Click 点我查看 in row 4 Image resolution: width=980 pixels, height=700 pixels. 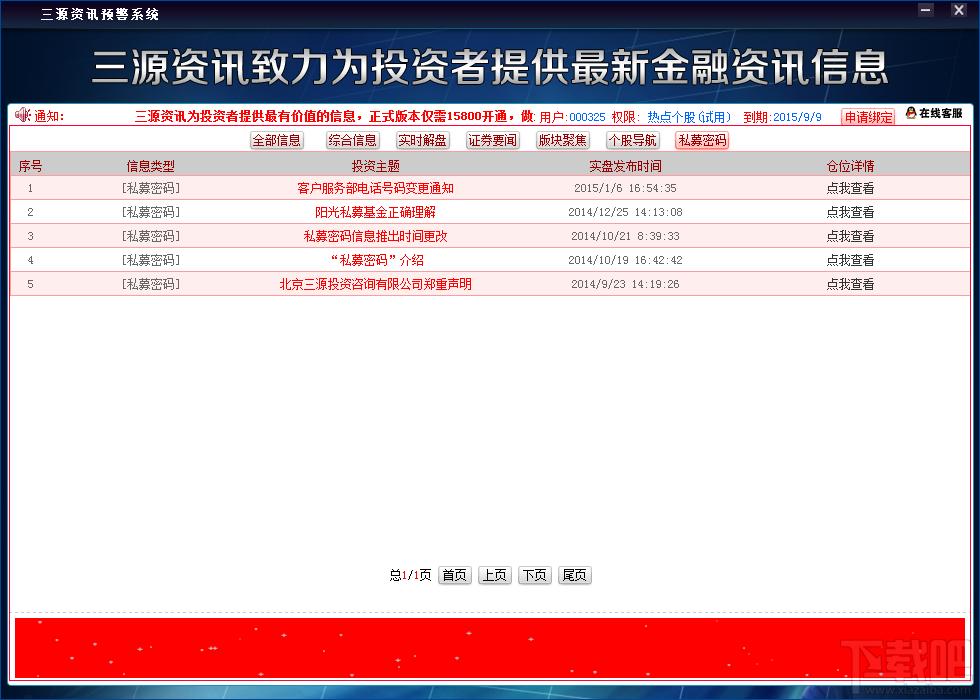point(850,260)
